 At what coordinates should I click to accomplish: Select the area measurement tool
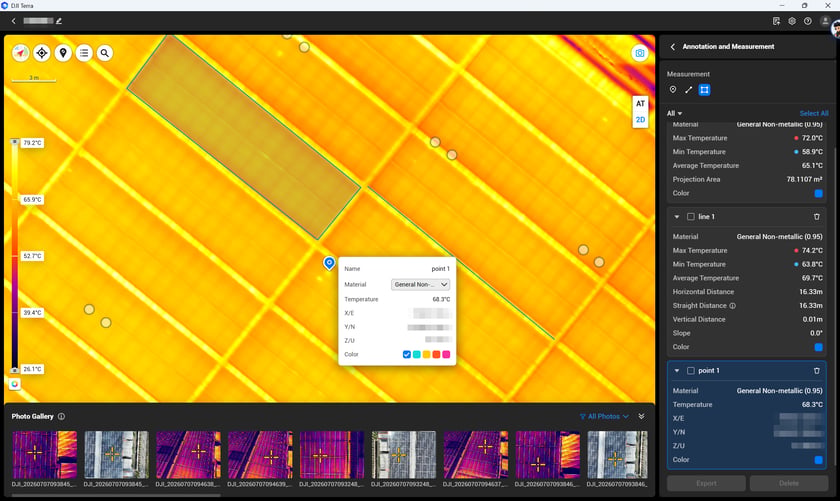[704, 89]
